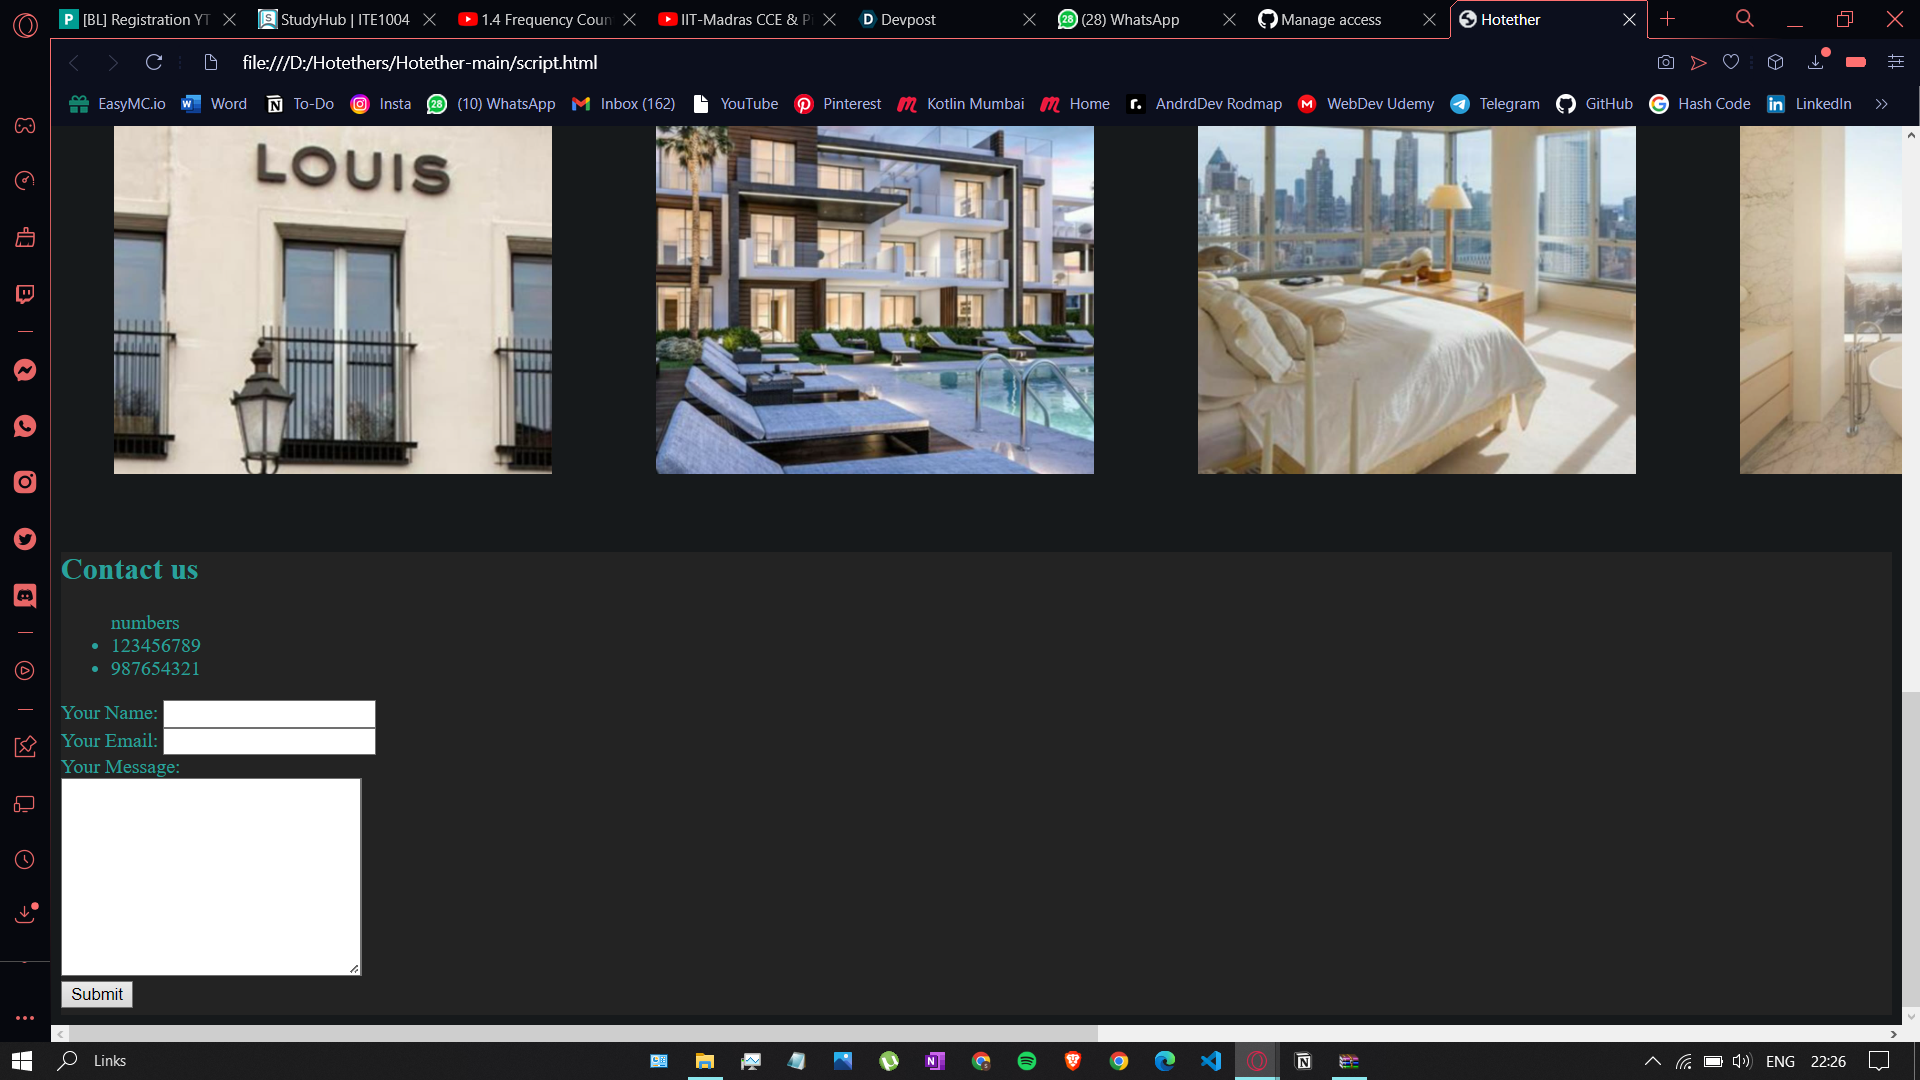1920x1080 pixels.
Task: Open the GitHub bookmark link
Action: pyautogui.click(x=1595, y=104)
